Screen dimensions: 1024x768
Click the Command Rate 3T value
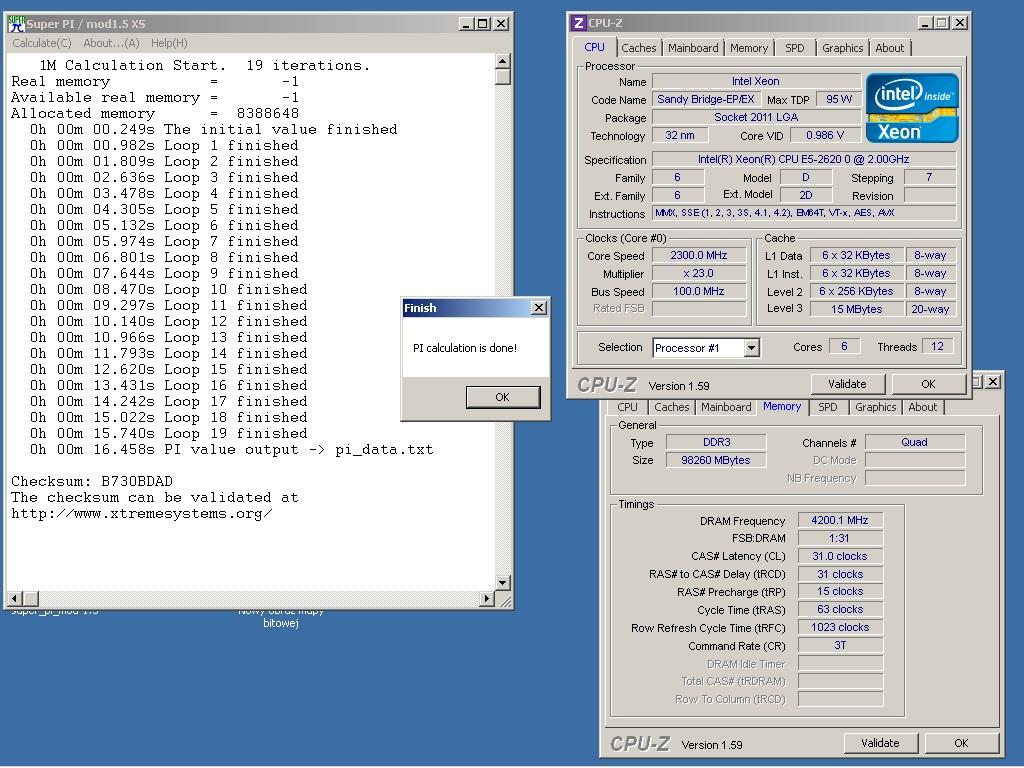tap(840, 645)
